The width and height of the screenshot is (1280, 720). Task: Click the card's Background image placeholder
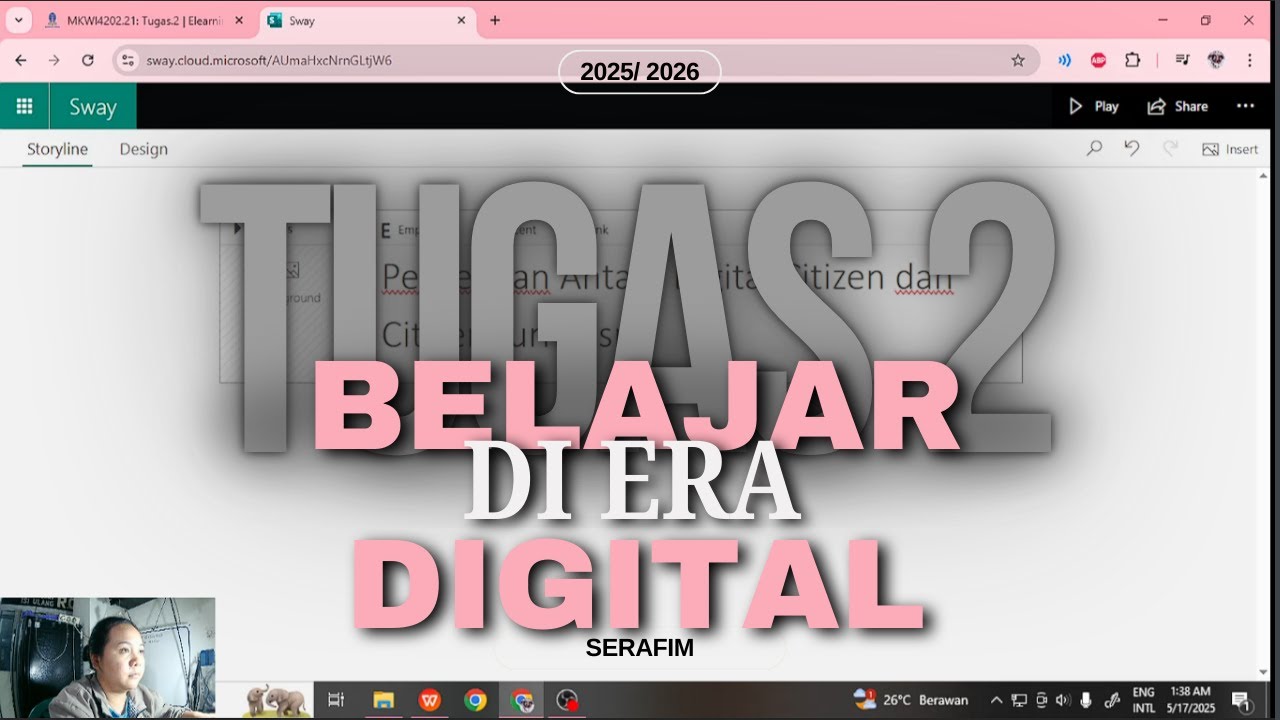[x=293, y=280]
